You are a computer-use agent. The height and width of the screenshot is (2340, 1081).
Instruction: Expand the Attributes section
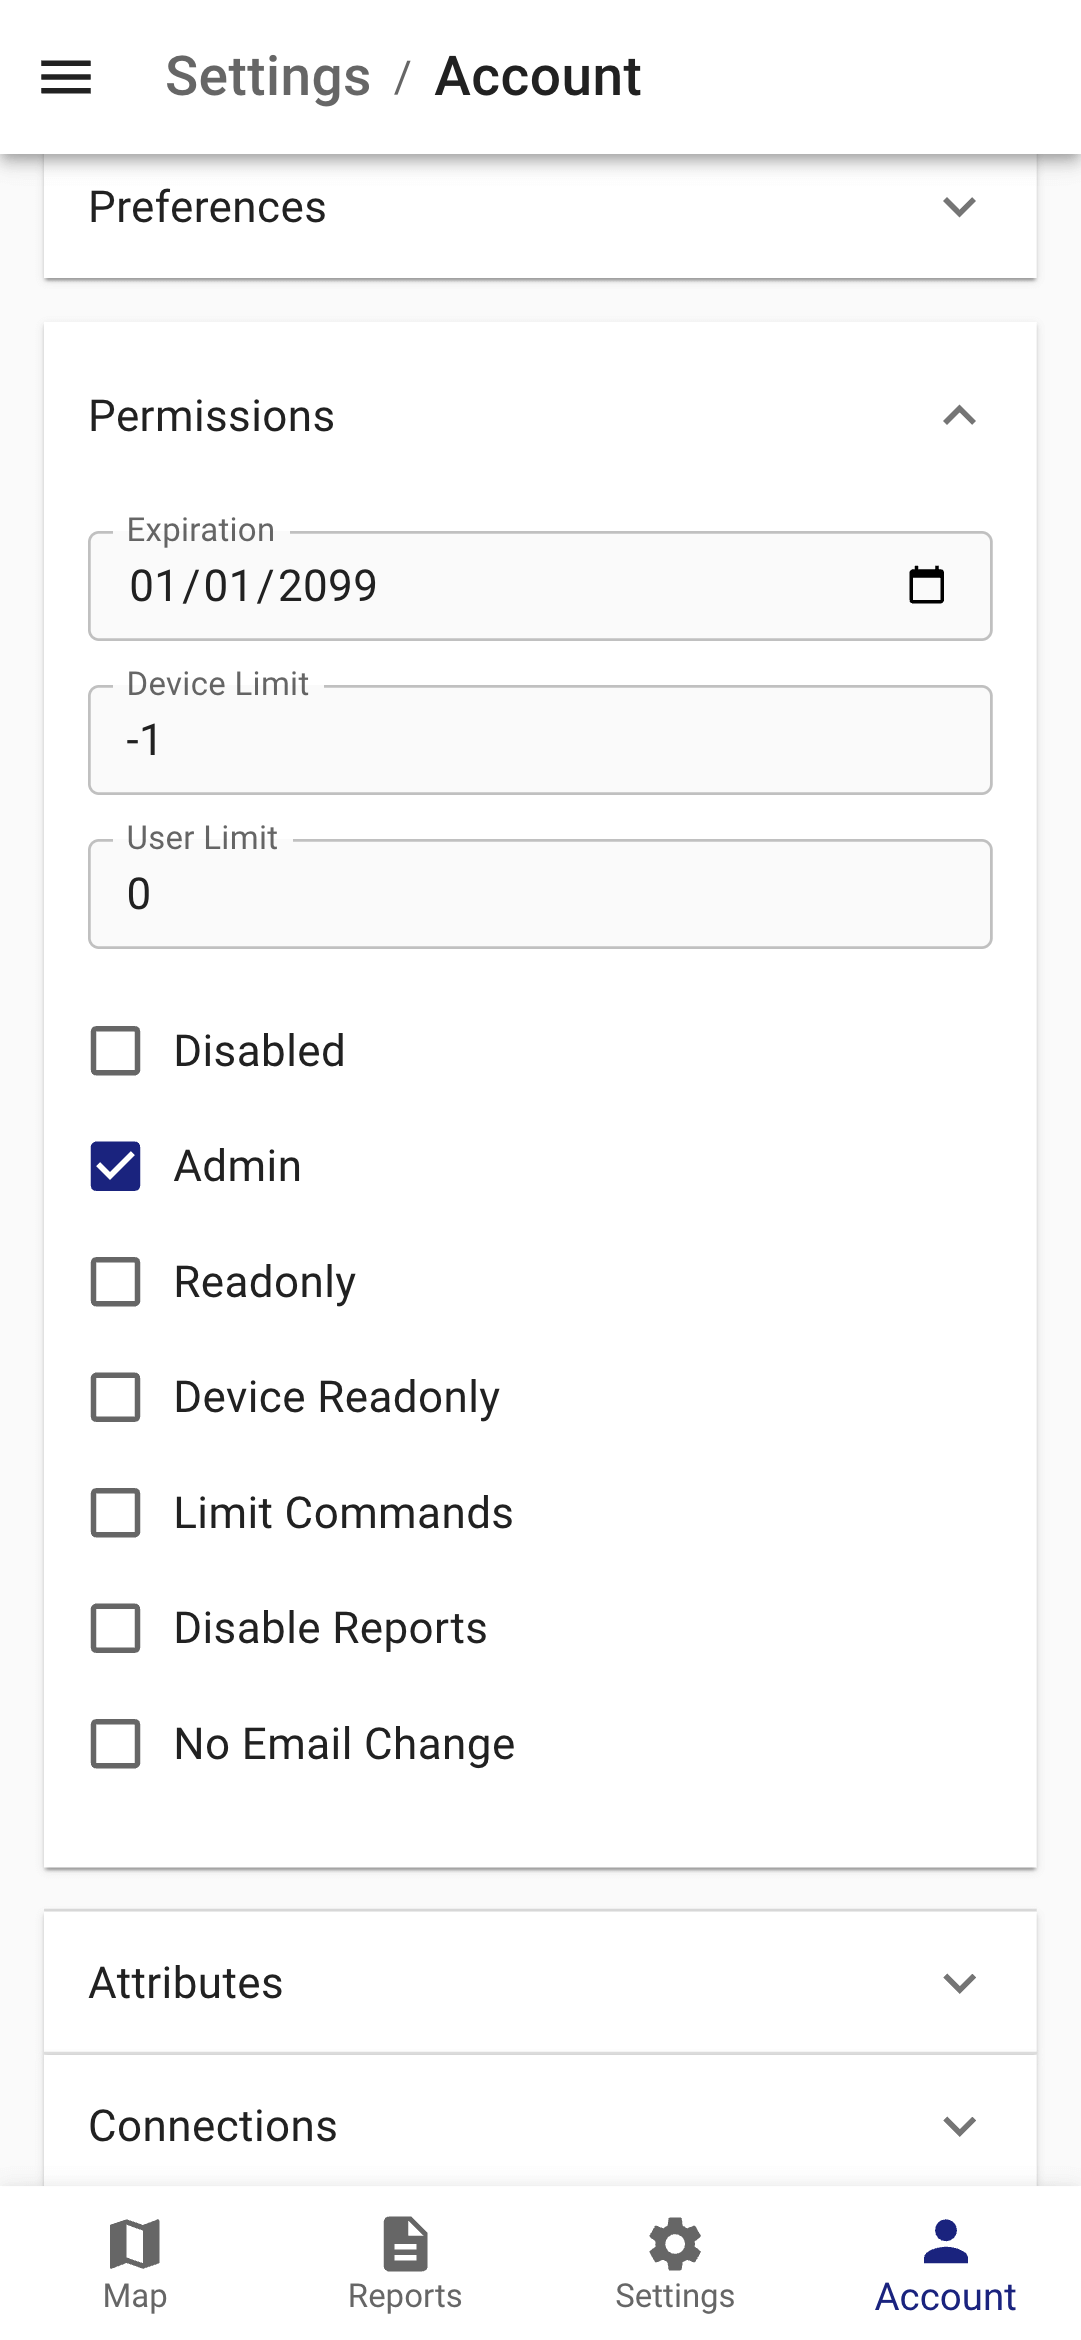tap(959, 1983)
